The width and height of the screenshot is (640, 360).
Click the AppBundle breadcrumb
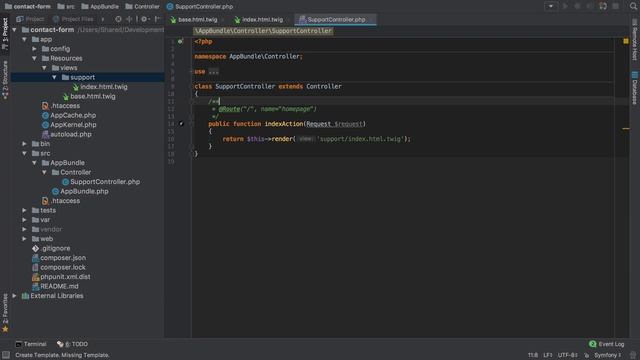(100, 7)
